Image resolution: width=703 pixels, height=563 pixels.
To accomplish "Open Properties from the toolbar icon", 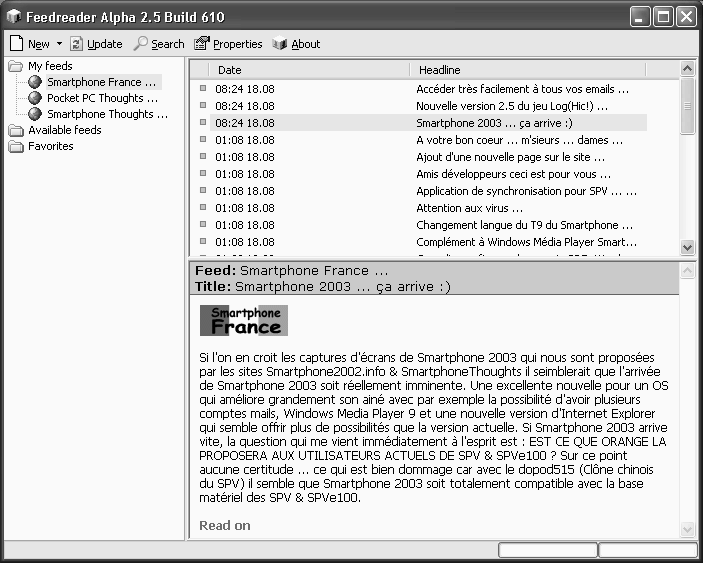I will click(202, 43).
